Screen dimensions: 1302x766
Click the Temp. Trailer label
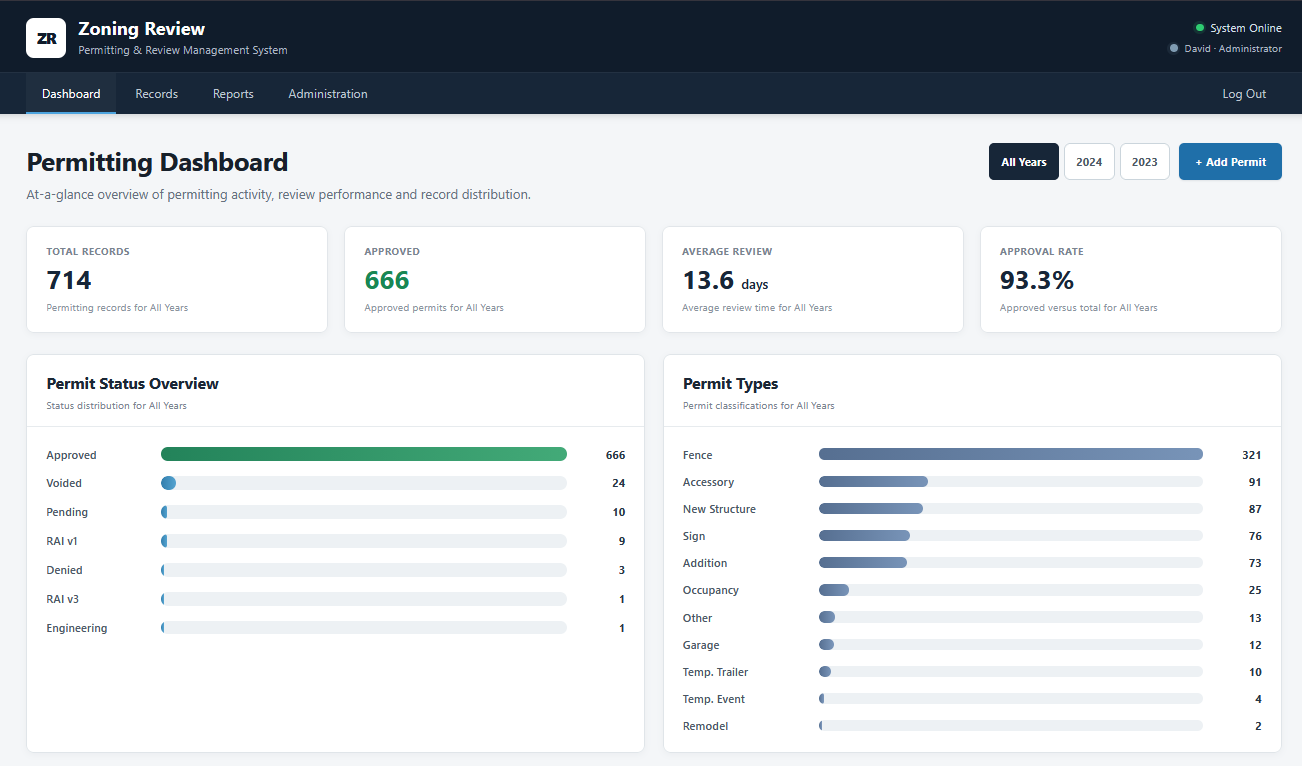715,672
